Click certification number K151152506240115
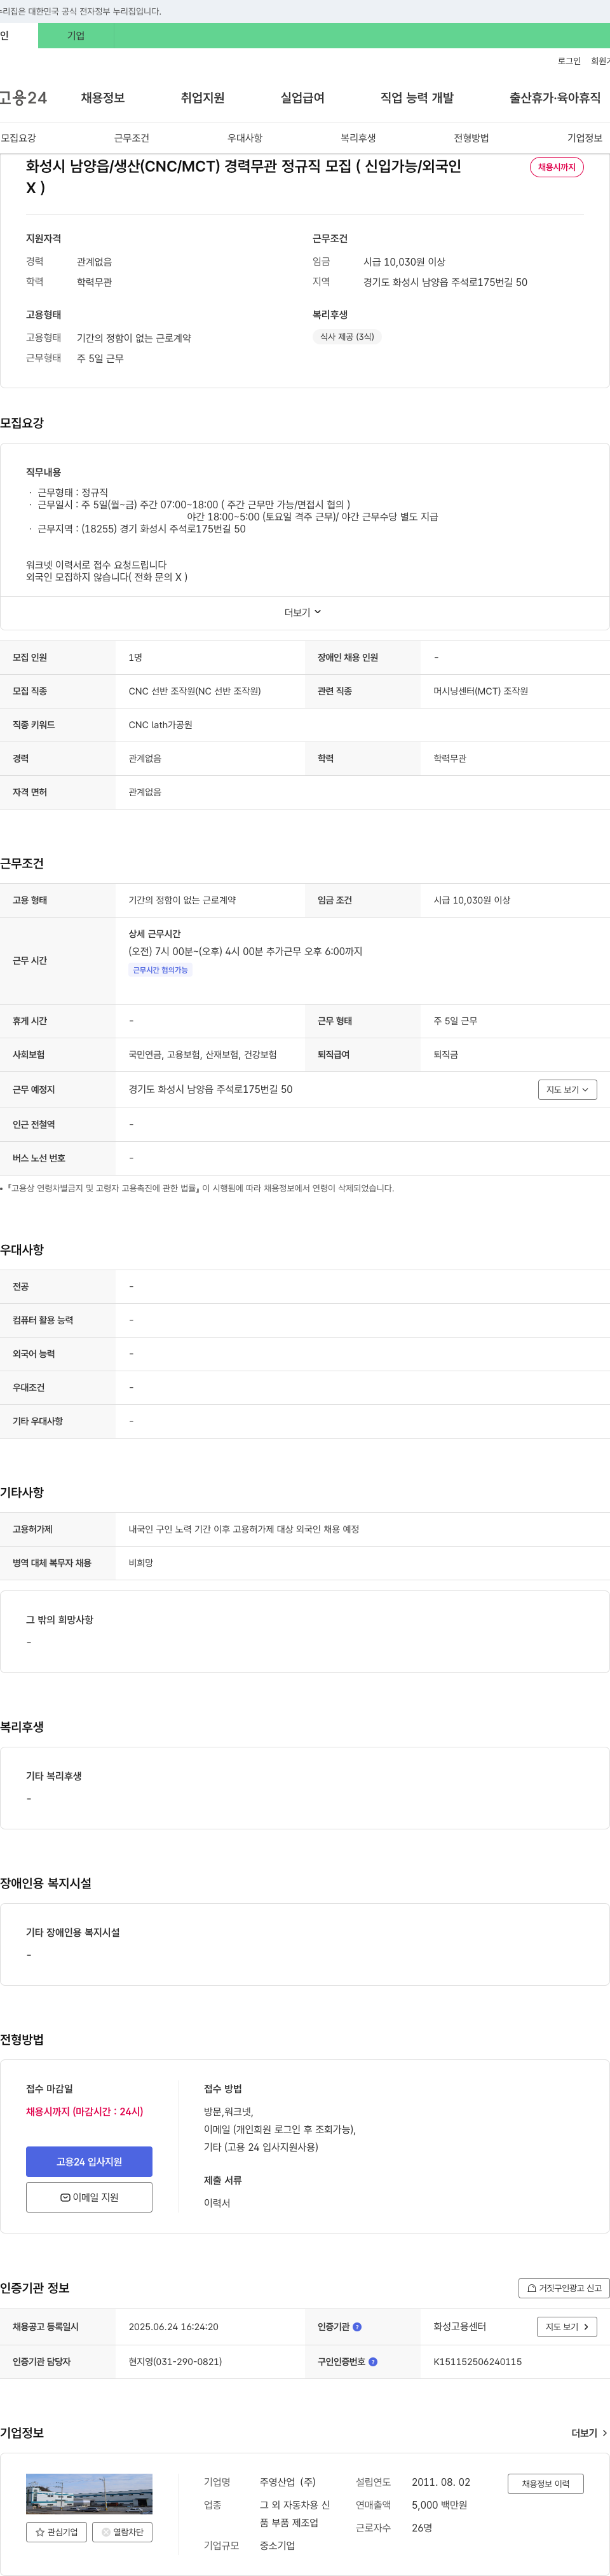Image resolution: width=610 pixels, height=2576 pixels. [477, 2361]
